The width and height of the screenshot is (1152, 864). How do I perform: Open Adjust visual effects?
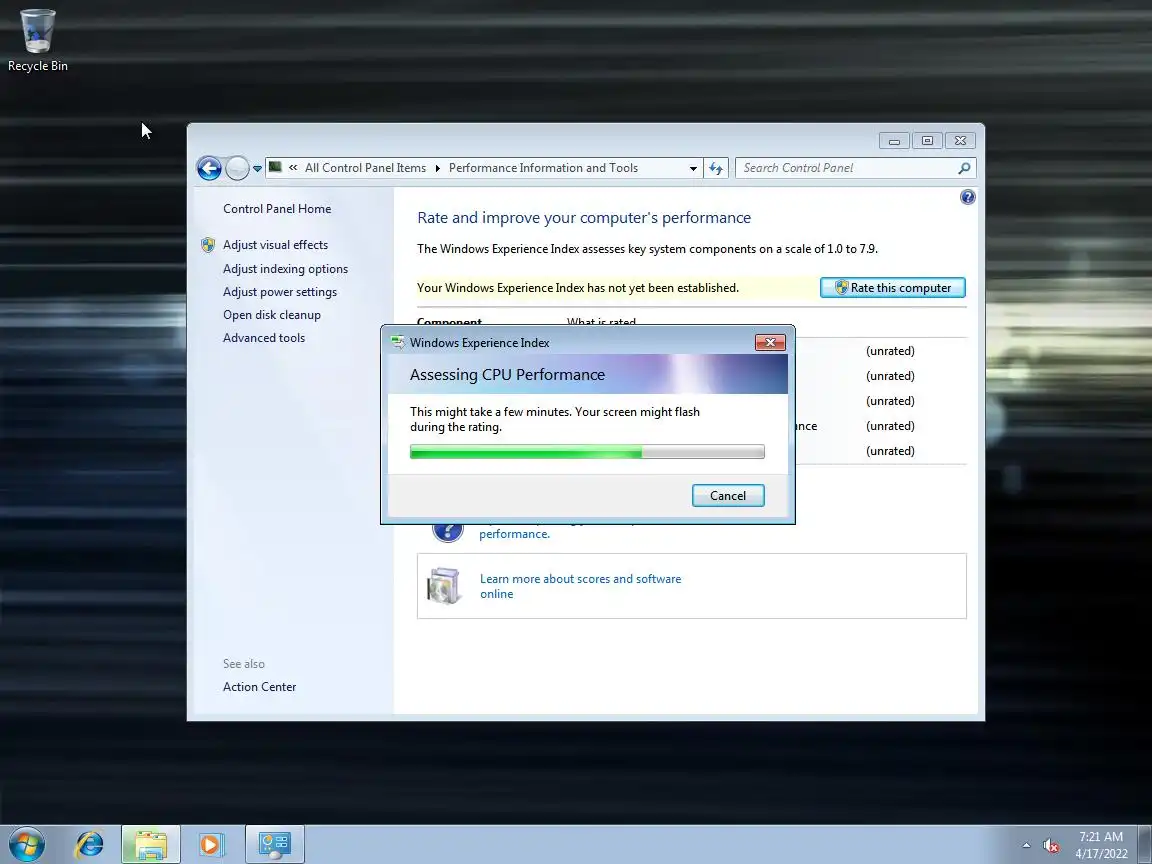tap(276, 245)
